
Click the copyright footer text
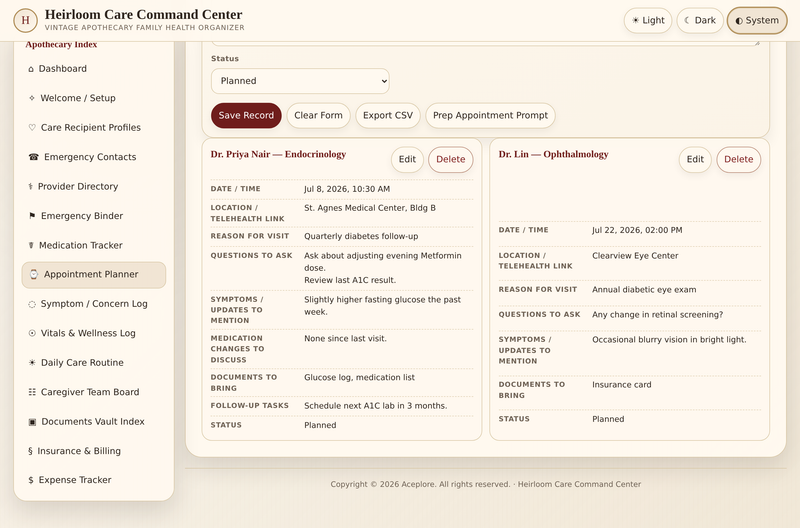[x=485, y=484]
